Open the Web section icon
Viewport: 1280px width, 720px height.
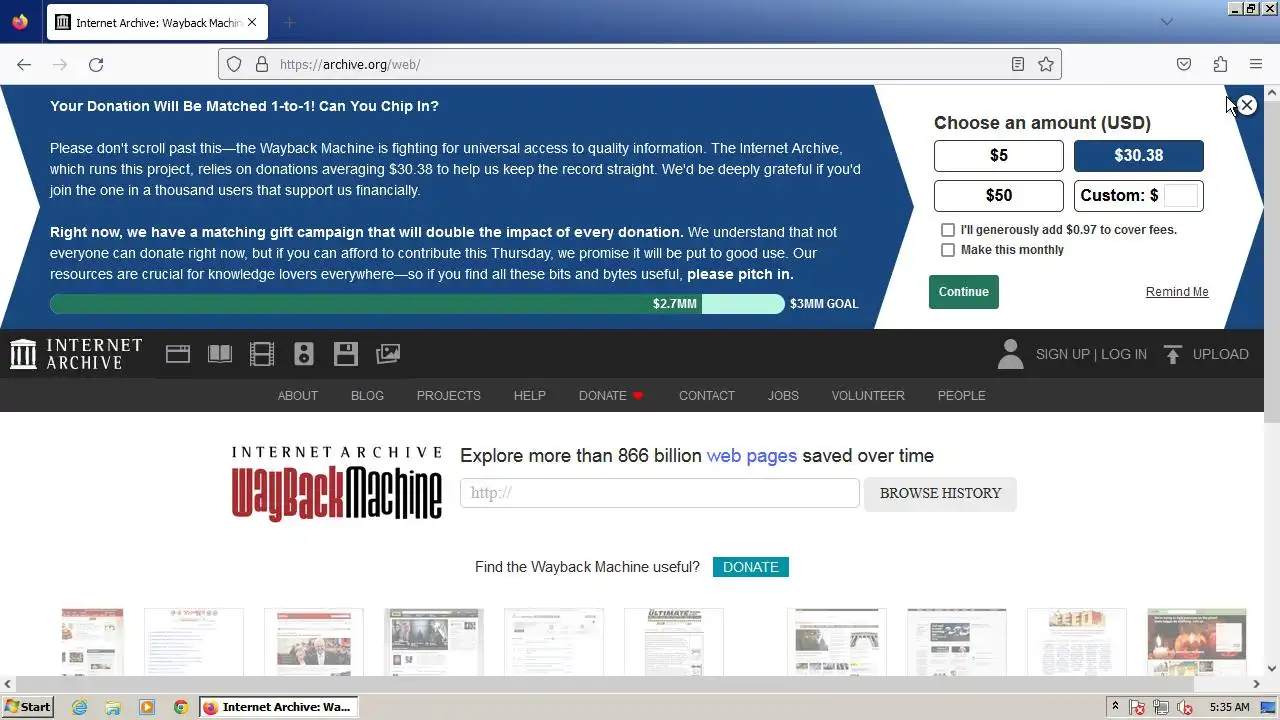pyautogui.click(x=178, y=354)
